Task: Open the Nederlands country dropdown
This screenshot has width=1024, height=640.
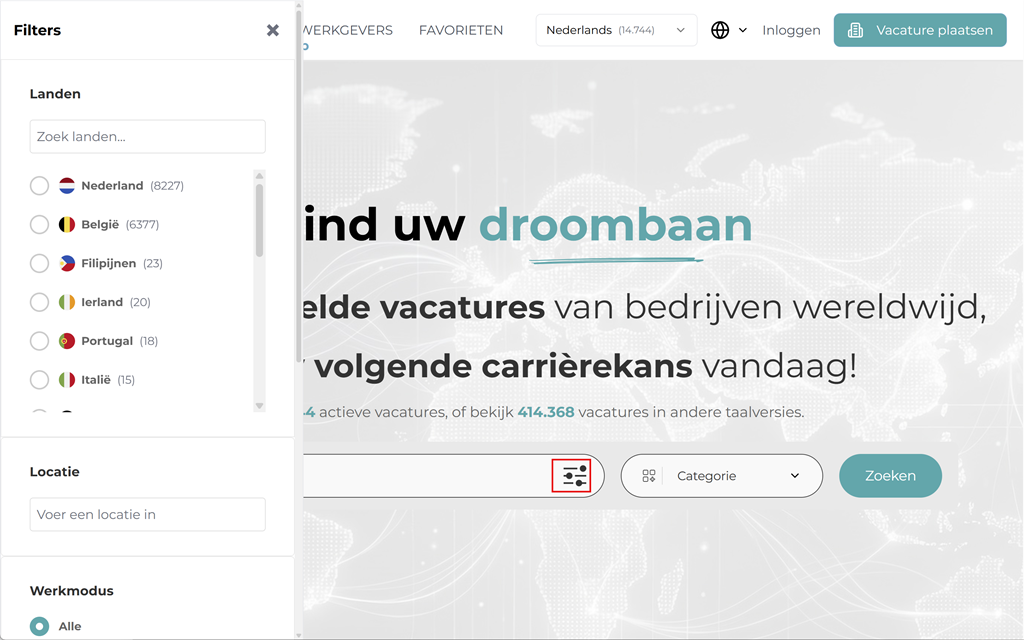Action: tap(616, 30)
